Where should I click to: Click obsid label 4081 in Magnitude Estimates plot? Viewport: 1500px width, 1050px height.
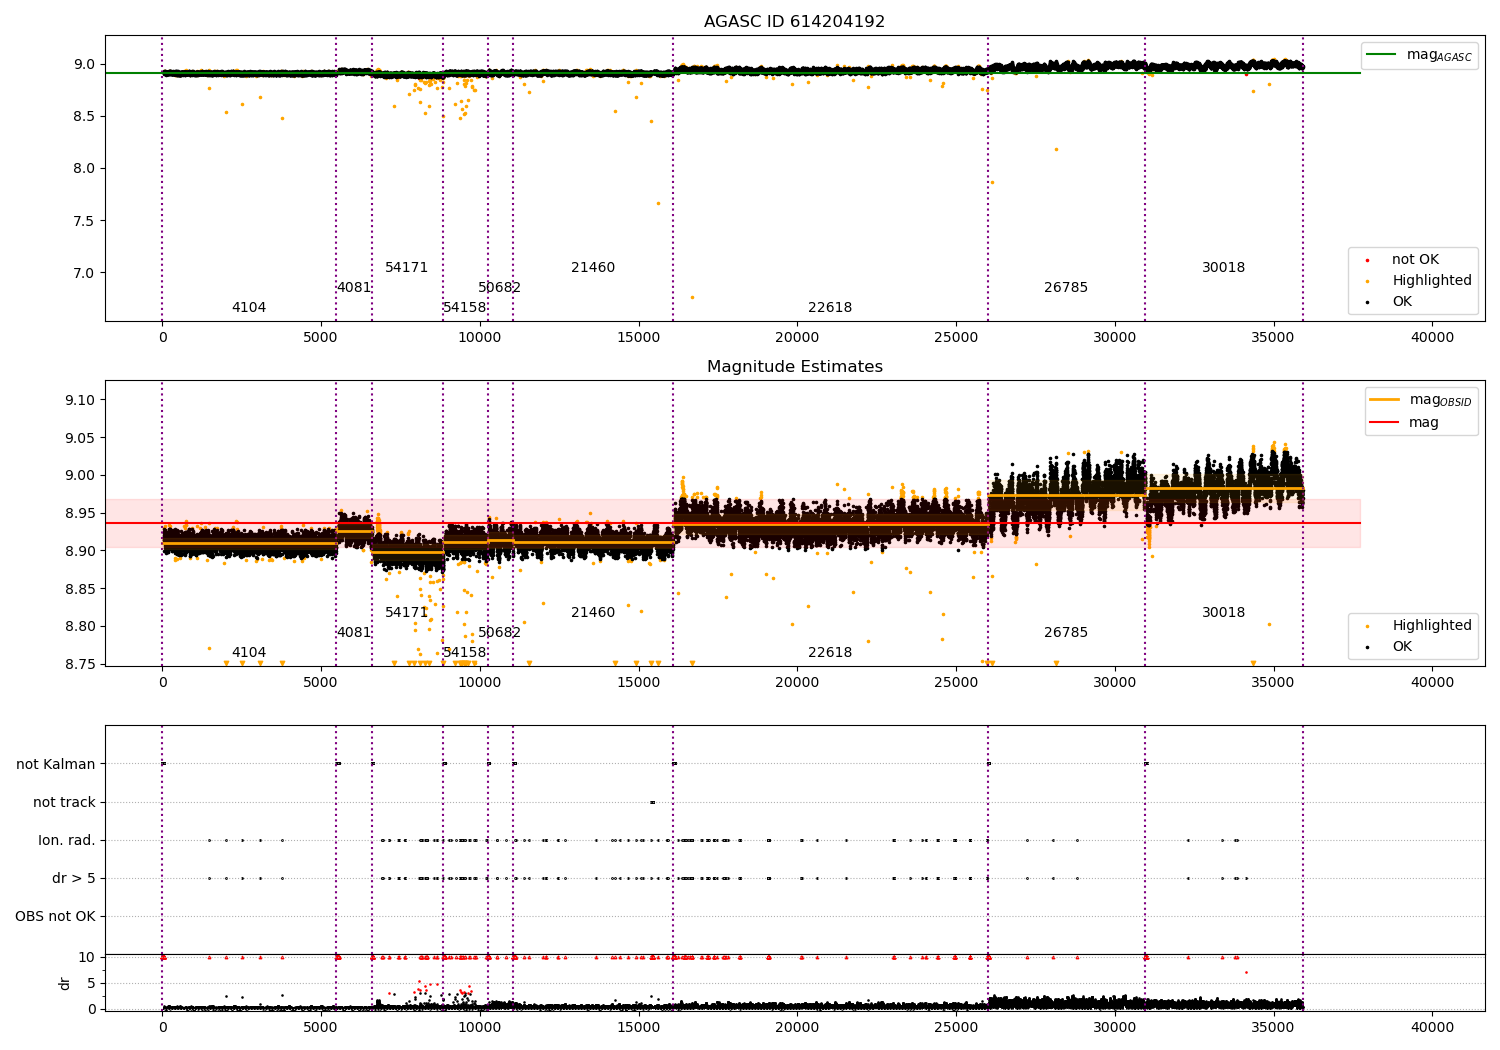click(354, 633)
